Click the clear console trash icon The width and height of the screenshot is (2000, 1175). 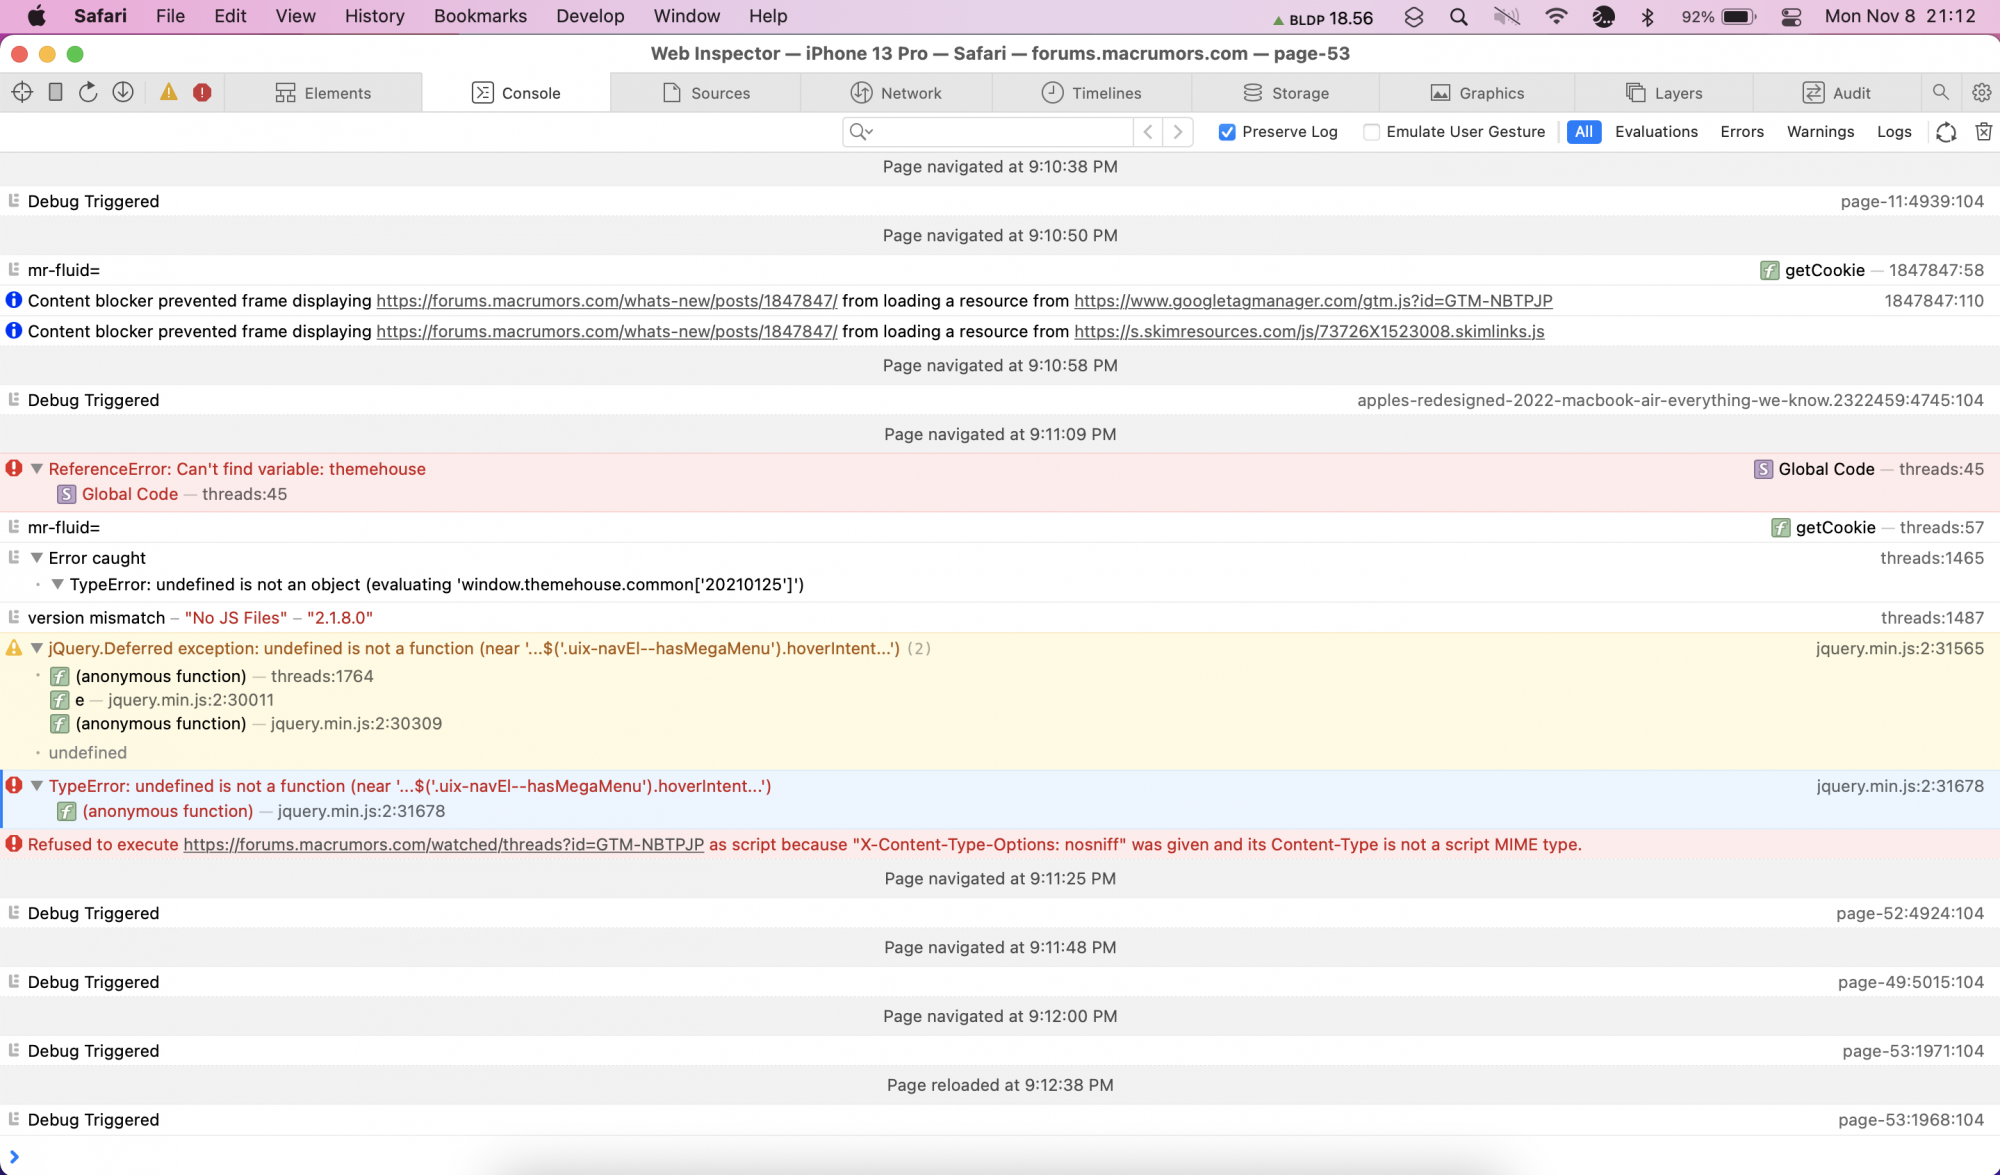tap(1984, 132)
